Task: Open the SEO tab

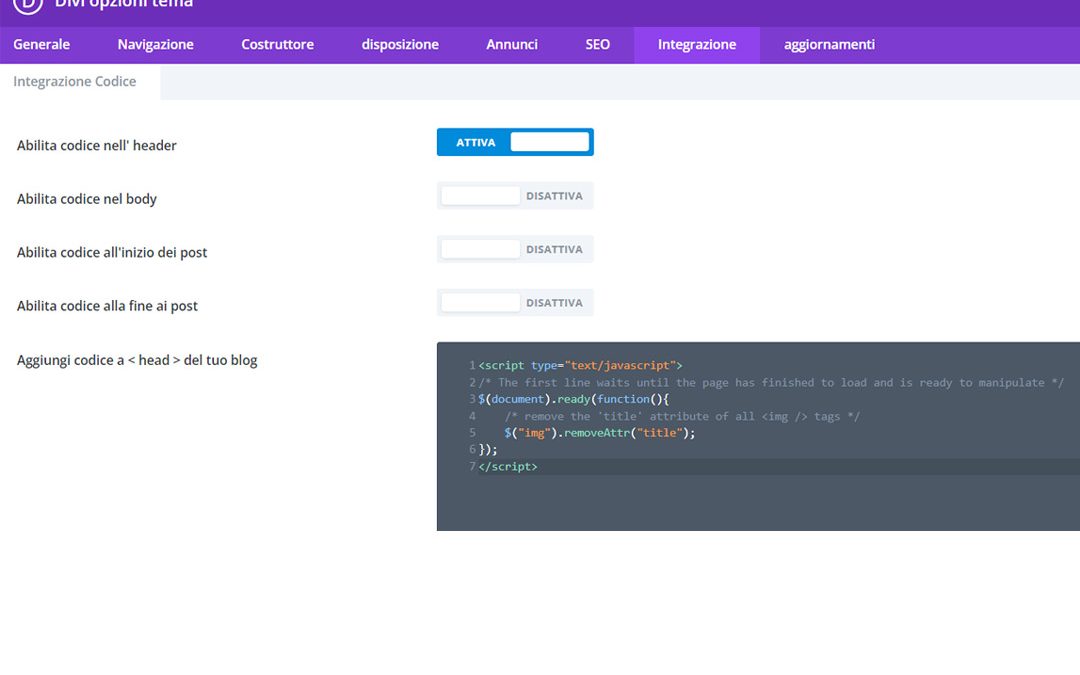Action: pyautogui.click(x=598, y=45)
